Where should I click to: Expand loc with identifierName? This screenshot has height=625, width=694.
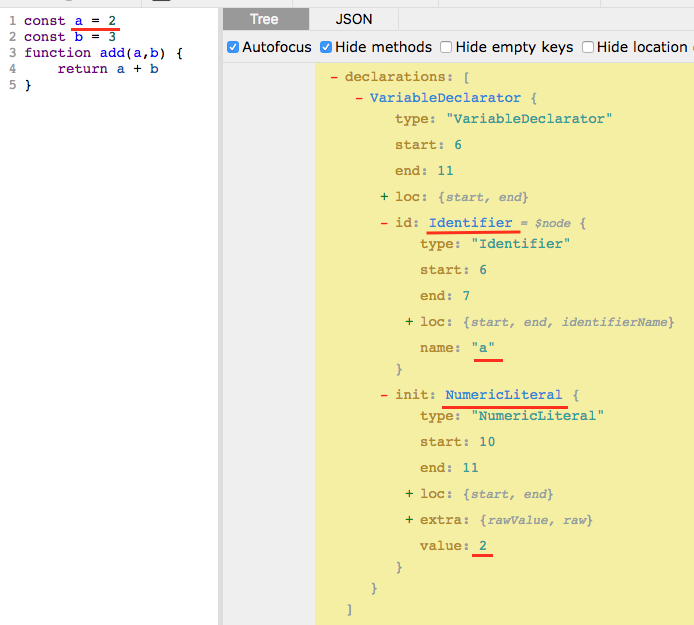pos(409,322)
